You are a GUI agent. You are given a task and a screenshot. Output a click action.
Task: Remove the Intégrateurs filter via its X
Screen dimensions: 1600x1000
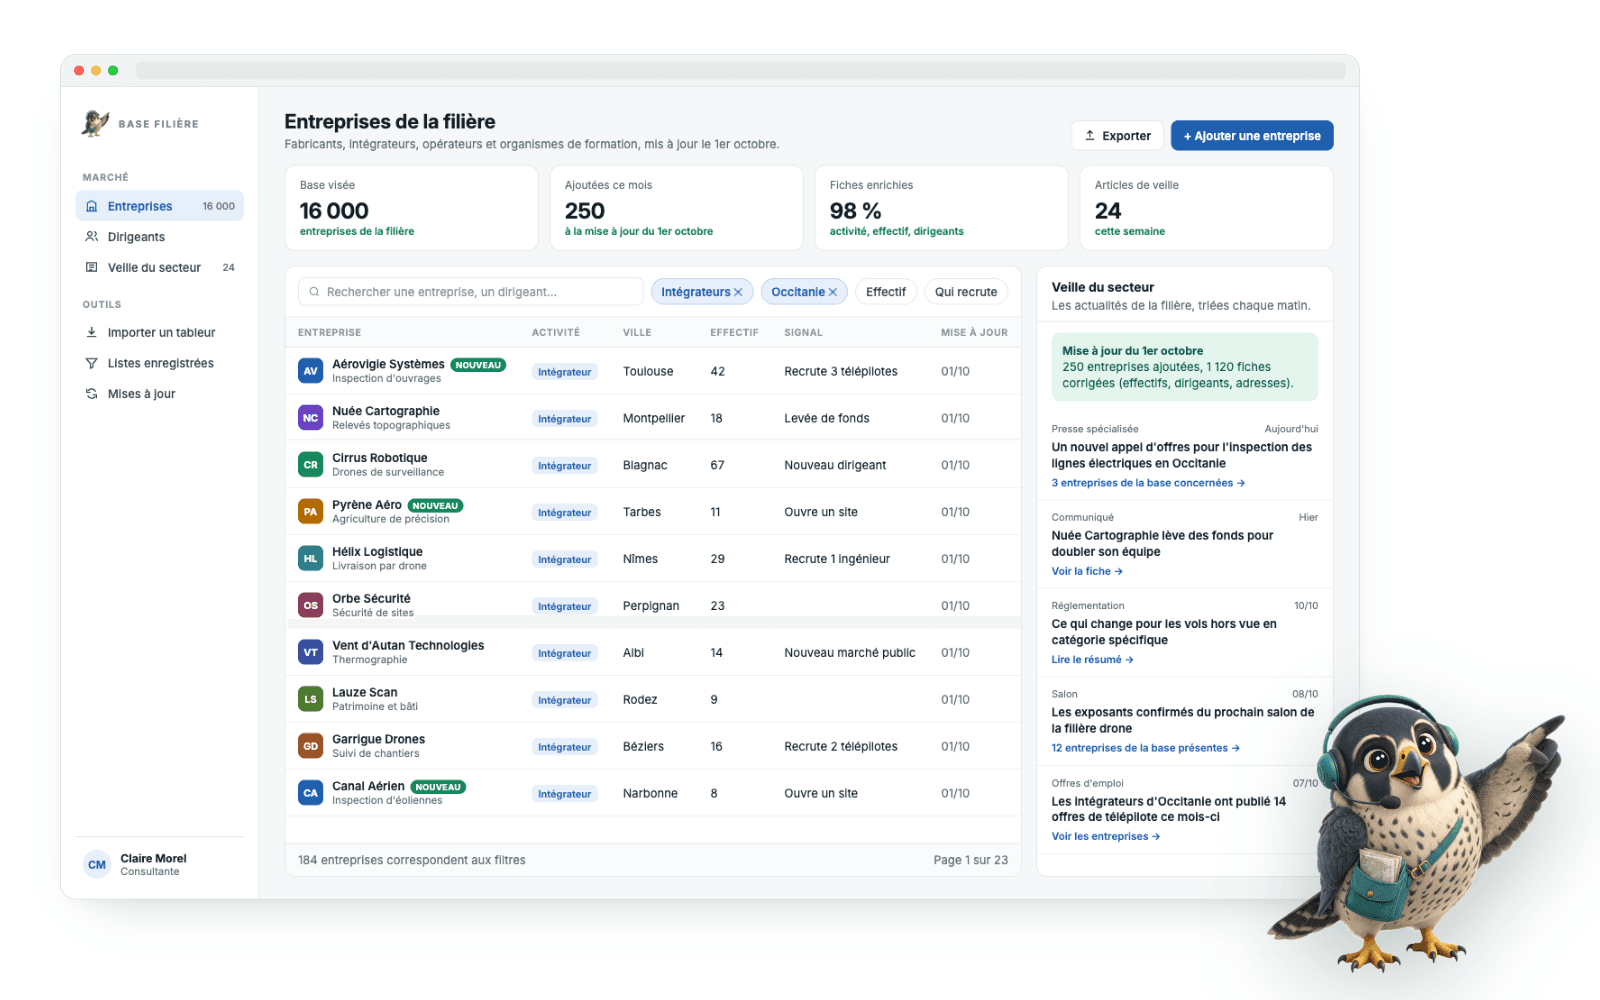coord(738,292)
